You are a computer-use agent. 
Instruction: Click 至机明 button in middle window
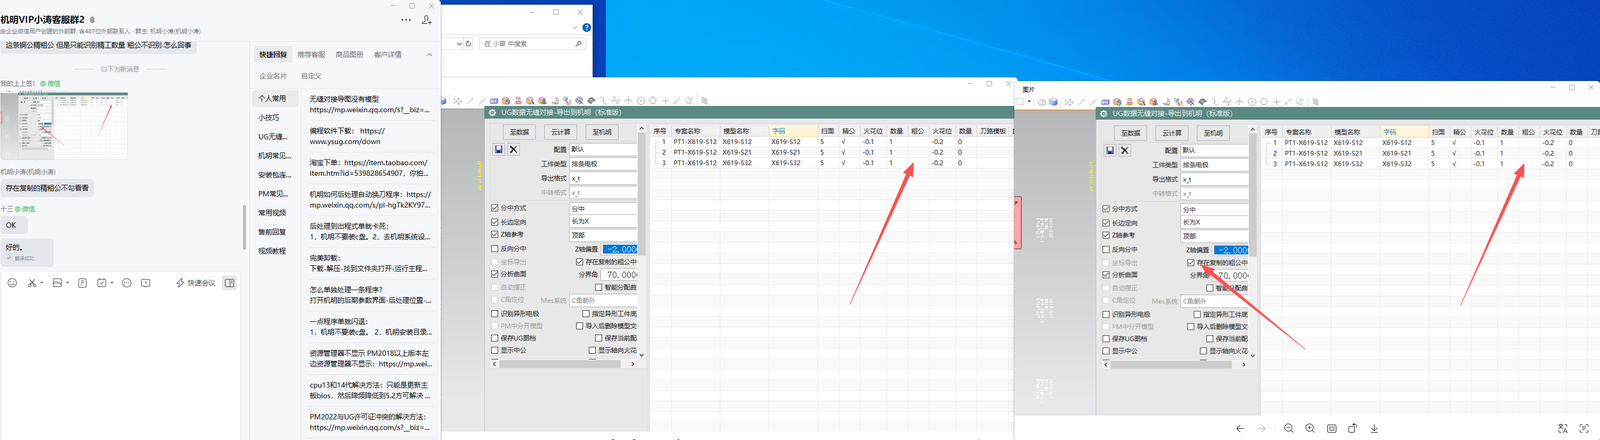(x=602, y=132)
